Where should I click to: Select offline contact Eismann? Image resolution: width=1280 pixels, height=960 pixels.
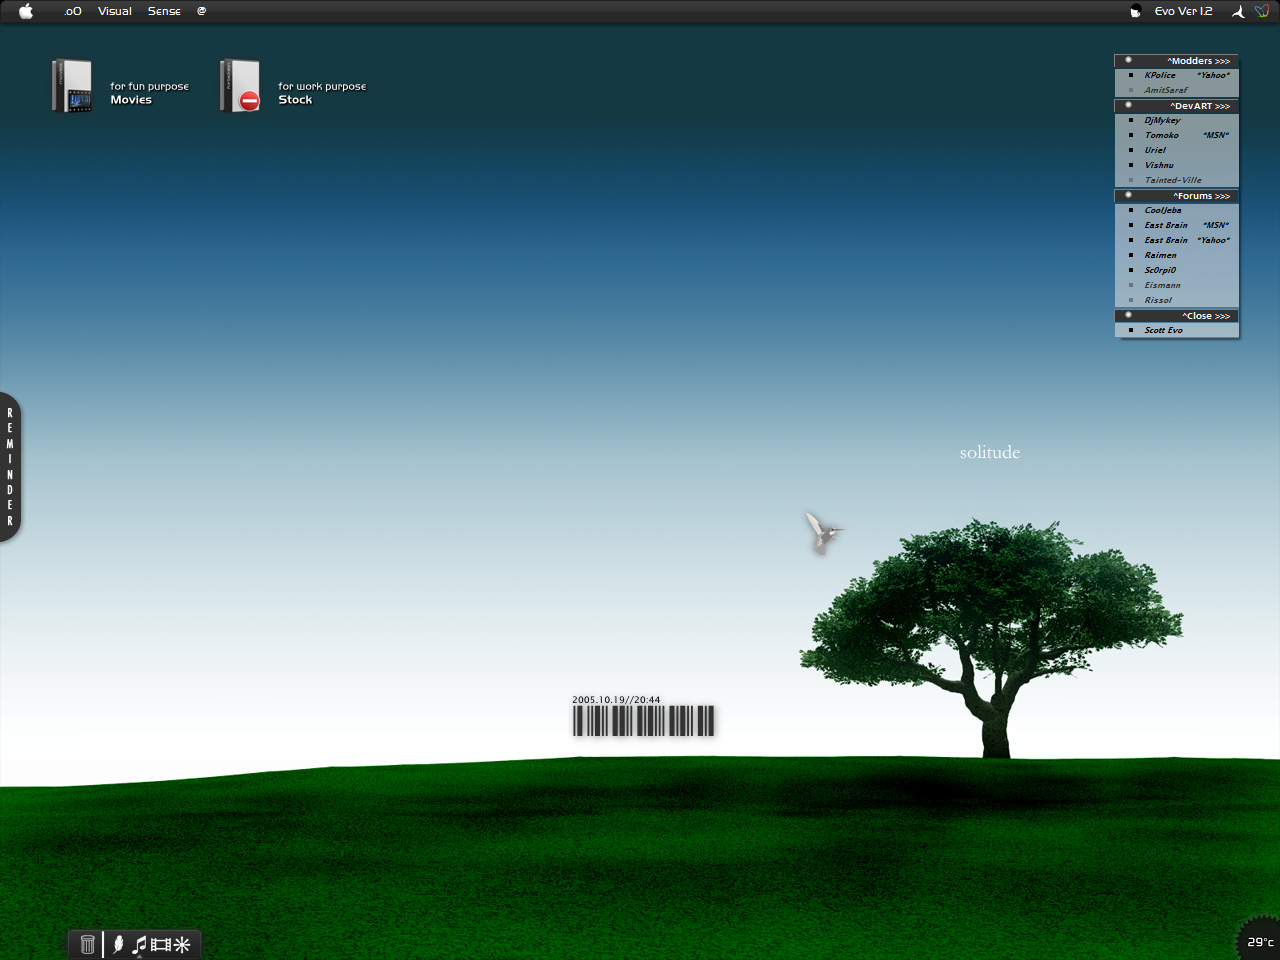(1162, 285)
